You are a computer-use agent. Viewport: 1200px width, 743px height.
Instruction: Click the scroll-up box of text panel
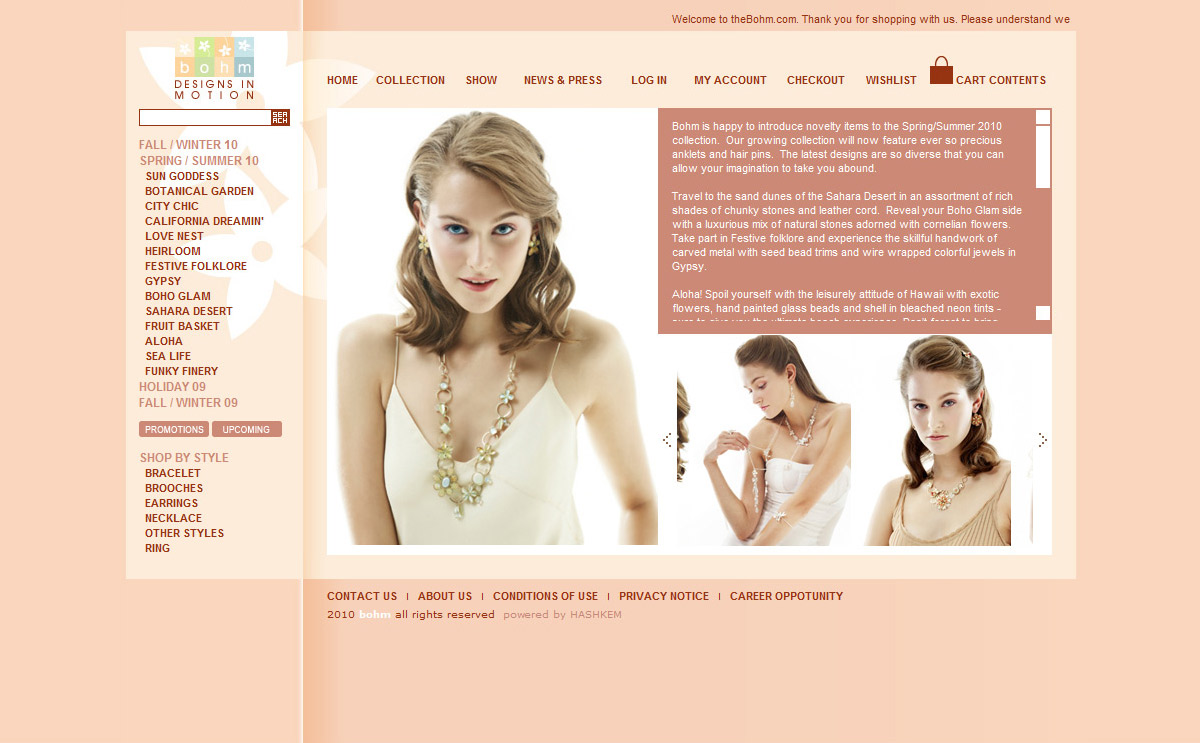point(1043,116)
